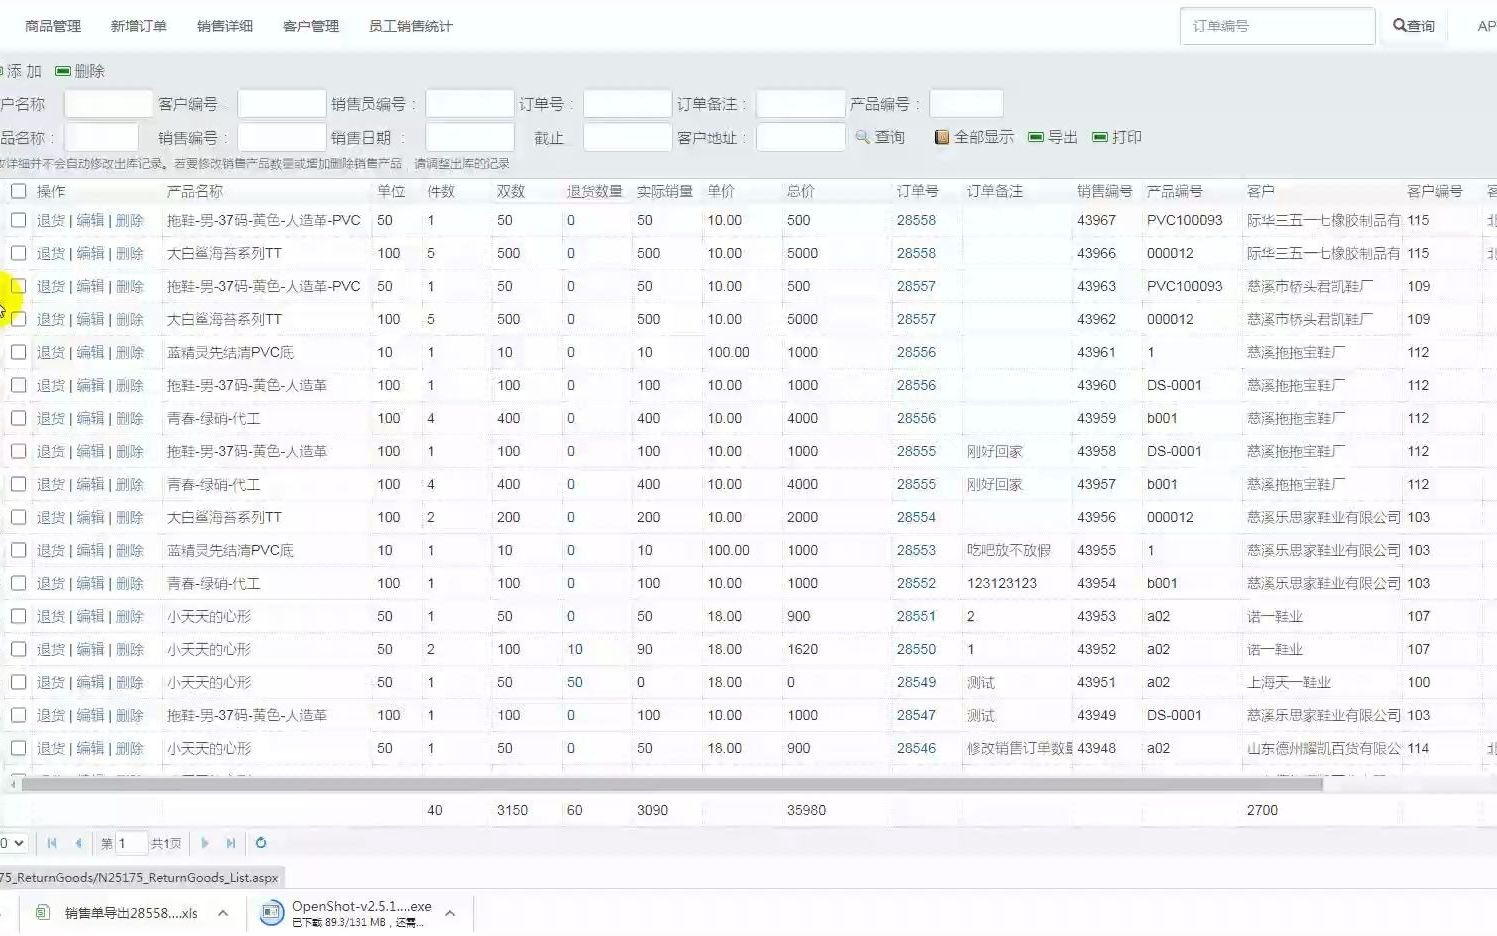1497x936 pixels.
Task: Open the 员工销售统计 menu
Action: 411,26
